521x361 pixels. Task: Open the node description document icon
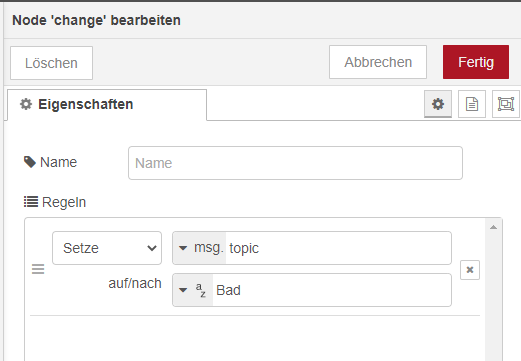(x=472, y=104)
